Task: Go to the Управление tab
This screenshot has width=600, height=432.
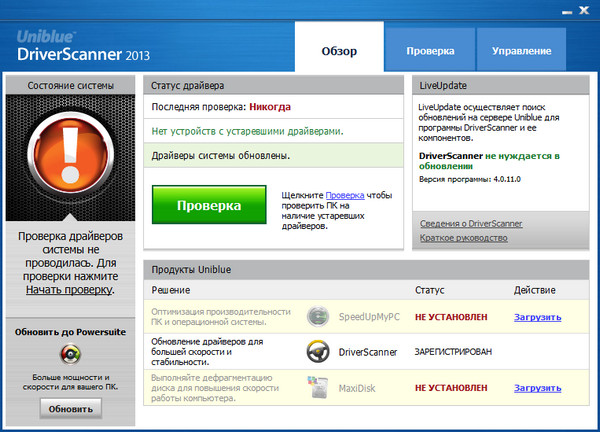Action: (x=521, y=49)
